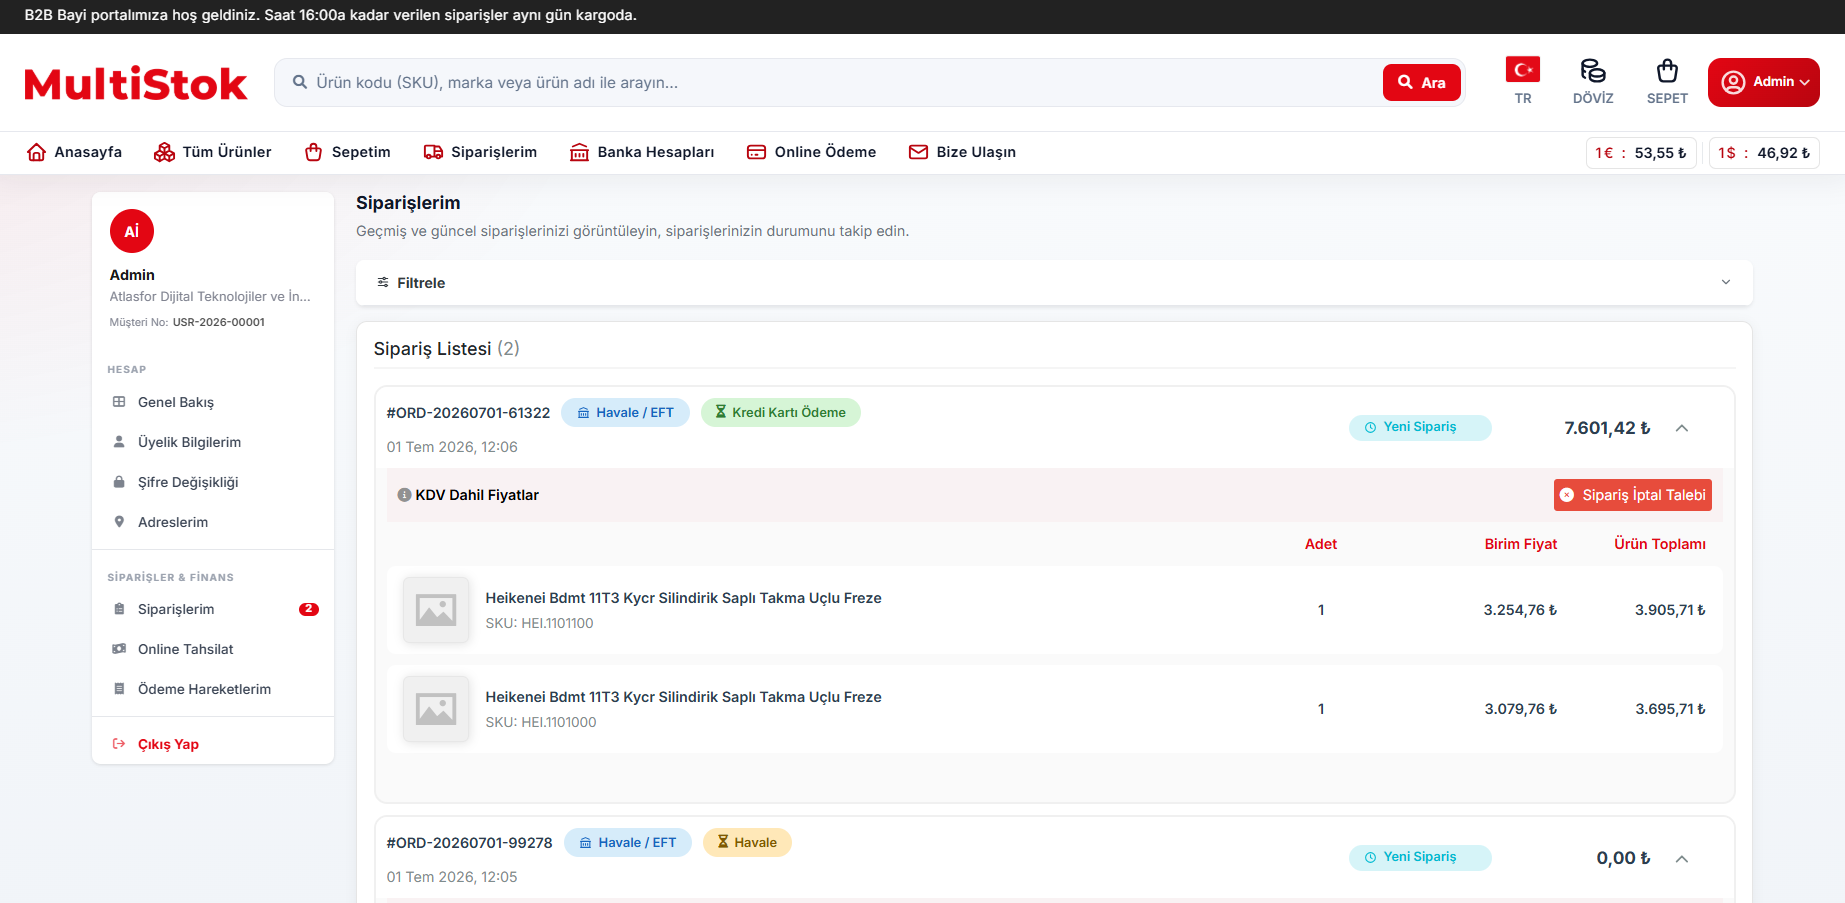This screenshot has height=903, width=1845.
Task: Open Siparişlerim in the top navigation bar
Action: click(480, 152)
